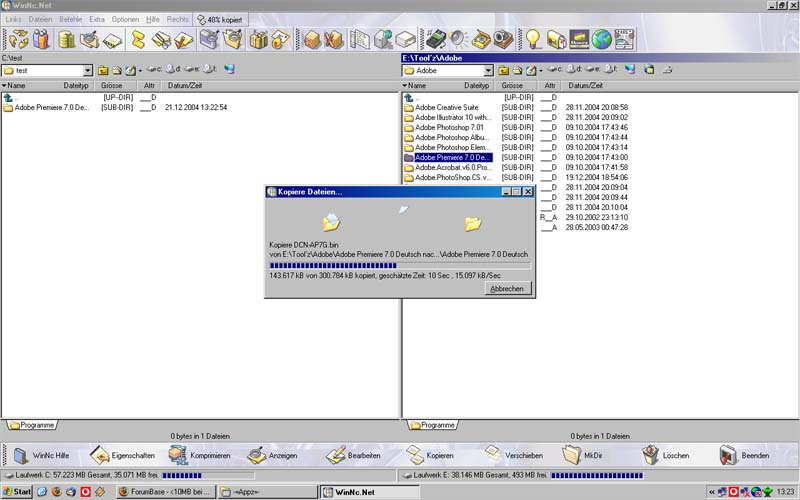Click the Beenden button
This screenshot has width=800, height=500.
745,455
